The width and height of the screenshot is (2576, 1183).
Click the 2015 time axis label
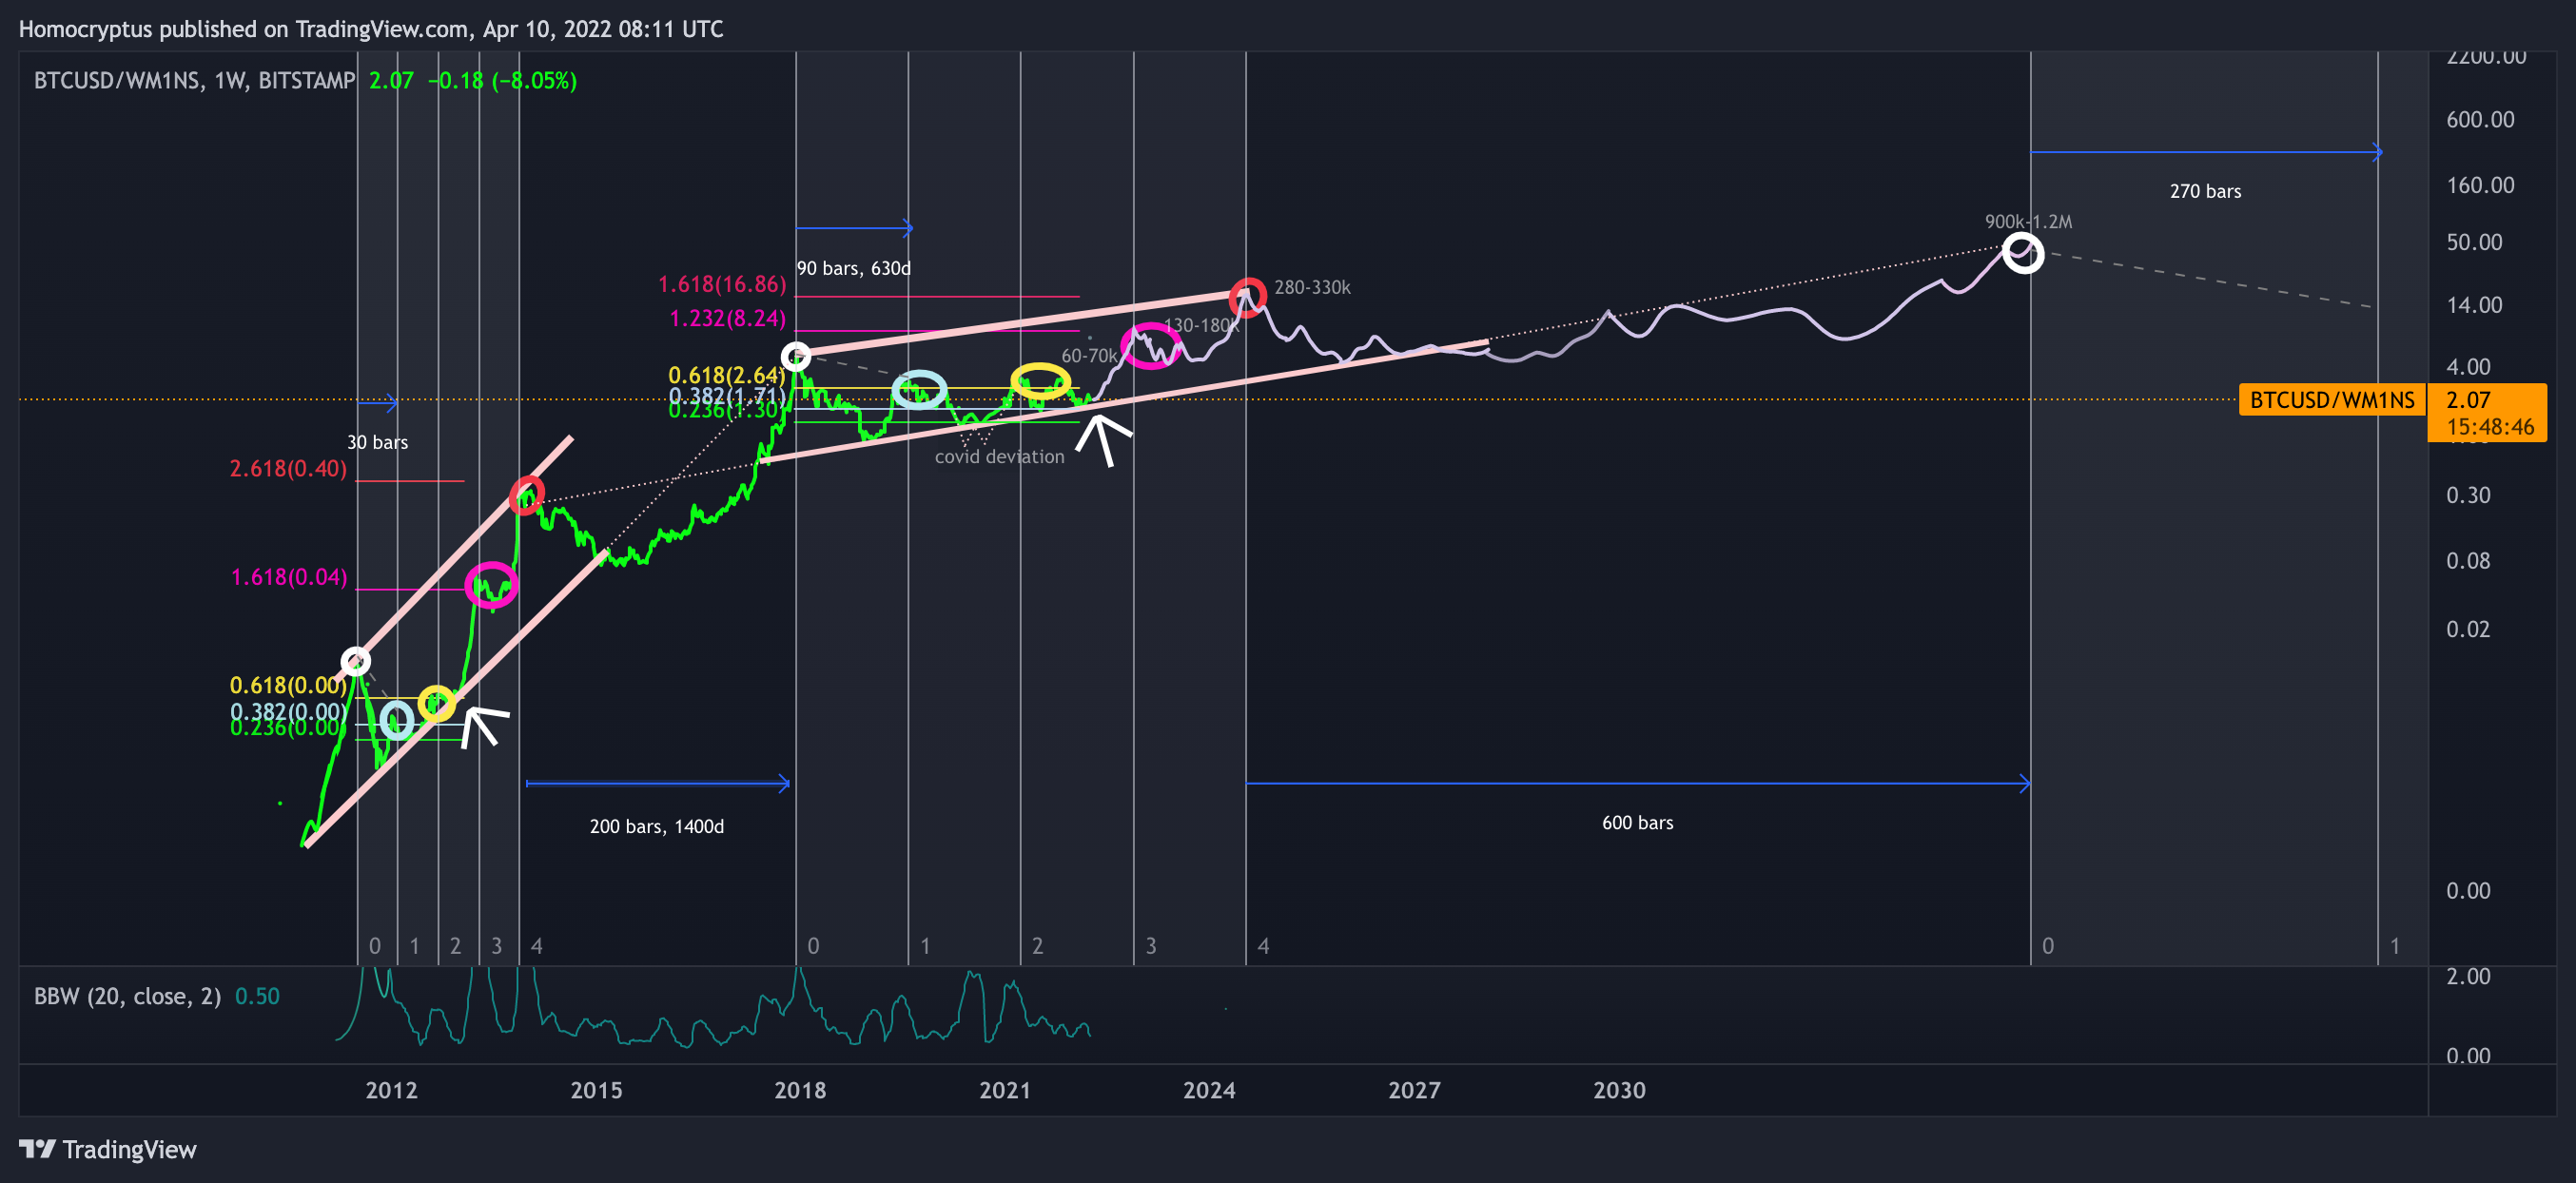tap(596, 1090)
